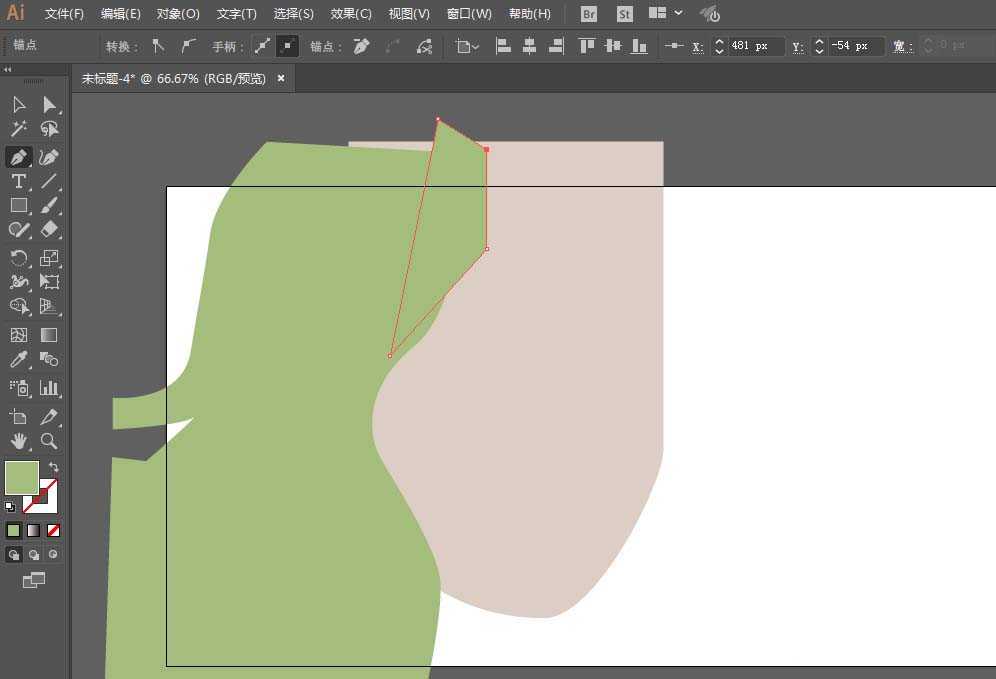Select the Rotate tool

18,258
